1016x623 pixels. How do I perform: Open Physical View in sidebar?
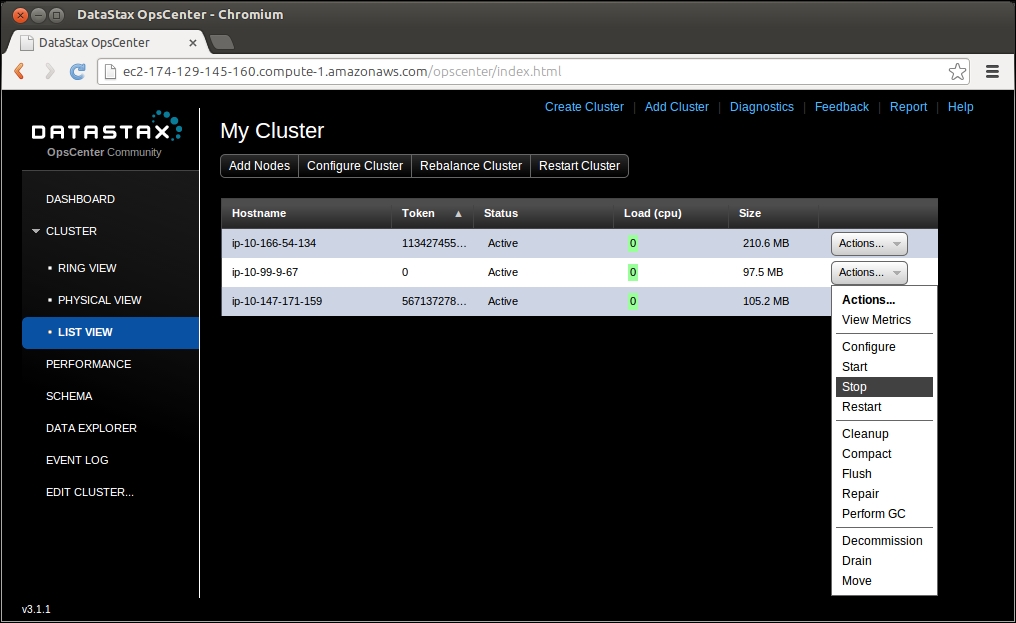pyautogui.click(x=99, y=300)
